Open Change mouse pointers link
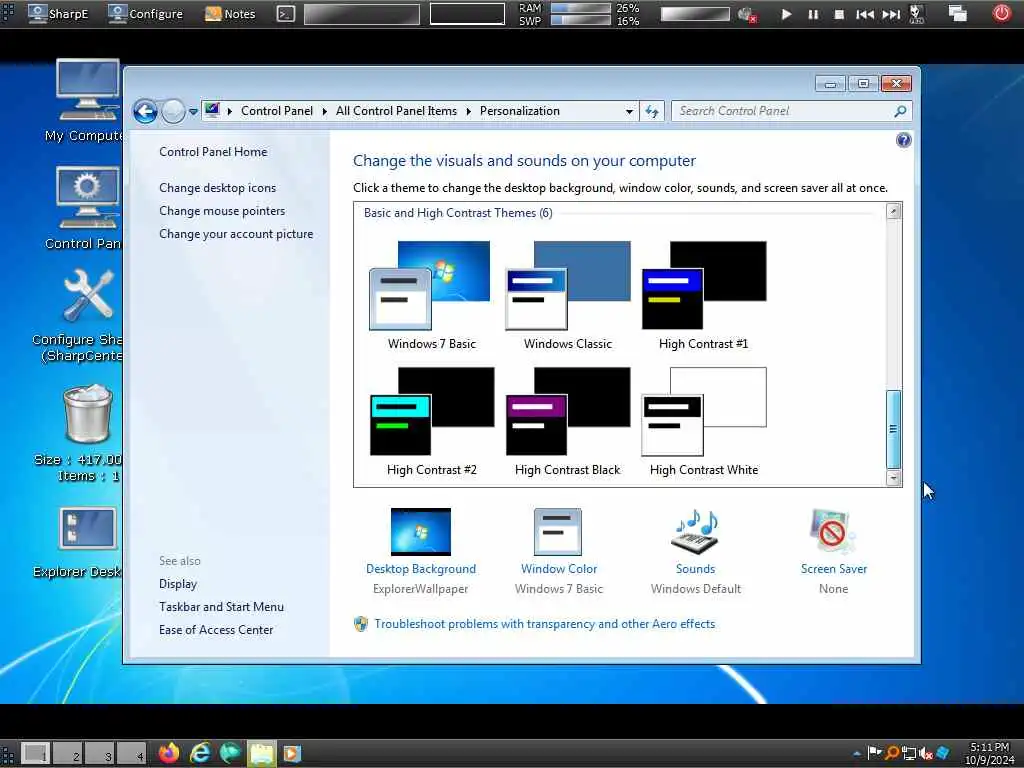 [222, 211]
